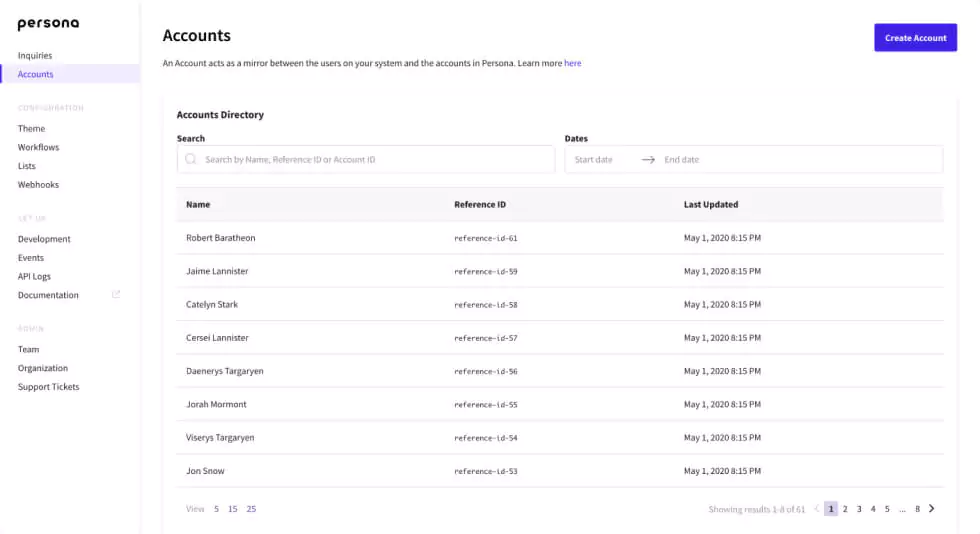Click the date range arrow icon
This screenshot has height=534, width=980.
coord(648,159)
